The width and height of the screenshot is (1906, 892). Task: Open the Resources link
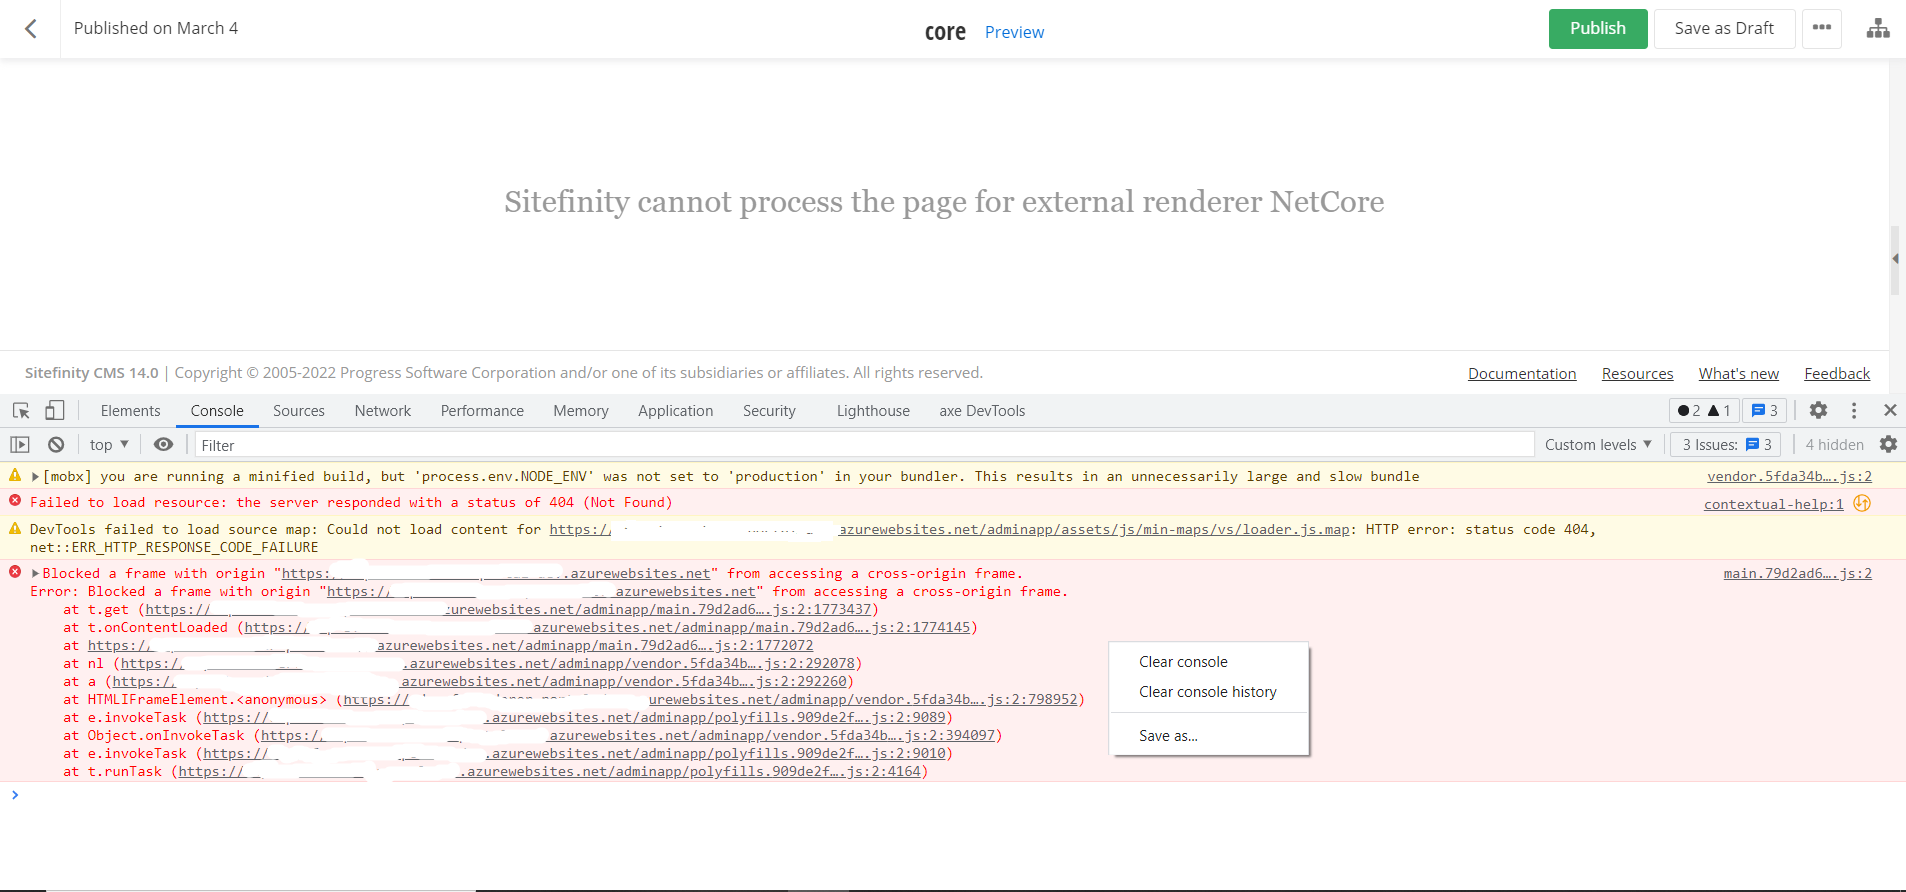(1637, 374)
